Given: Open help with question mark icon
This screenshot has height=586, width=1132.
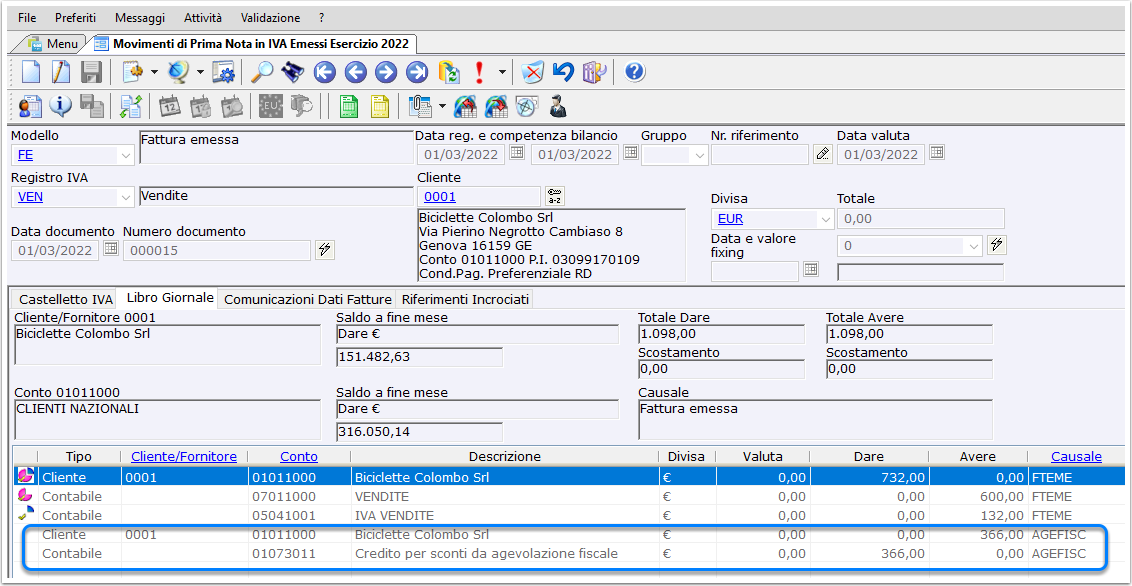Looking at the screenshot, I should click(x=635, y=72).
